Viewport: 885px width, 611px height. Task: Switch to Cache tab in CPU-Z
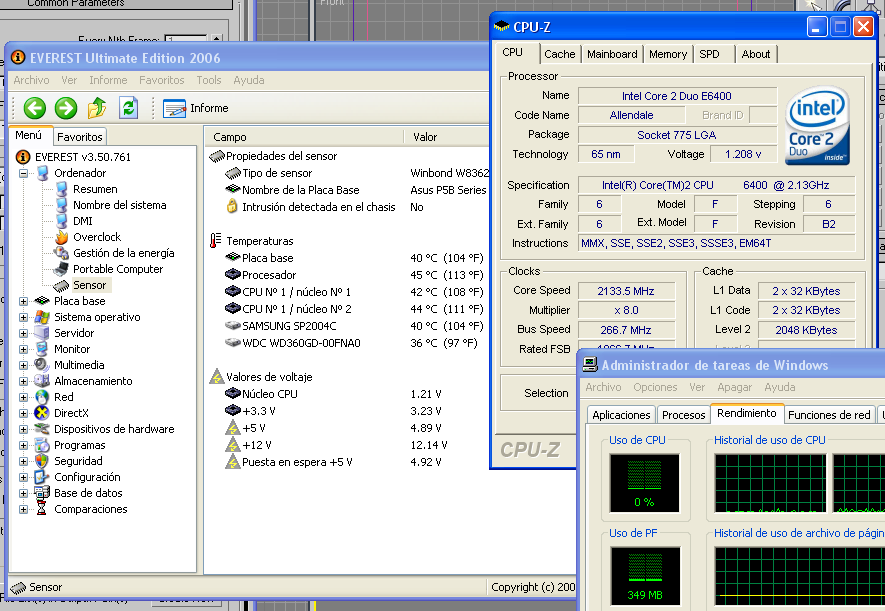pos(559,54)
